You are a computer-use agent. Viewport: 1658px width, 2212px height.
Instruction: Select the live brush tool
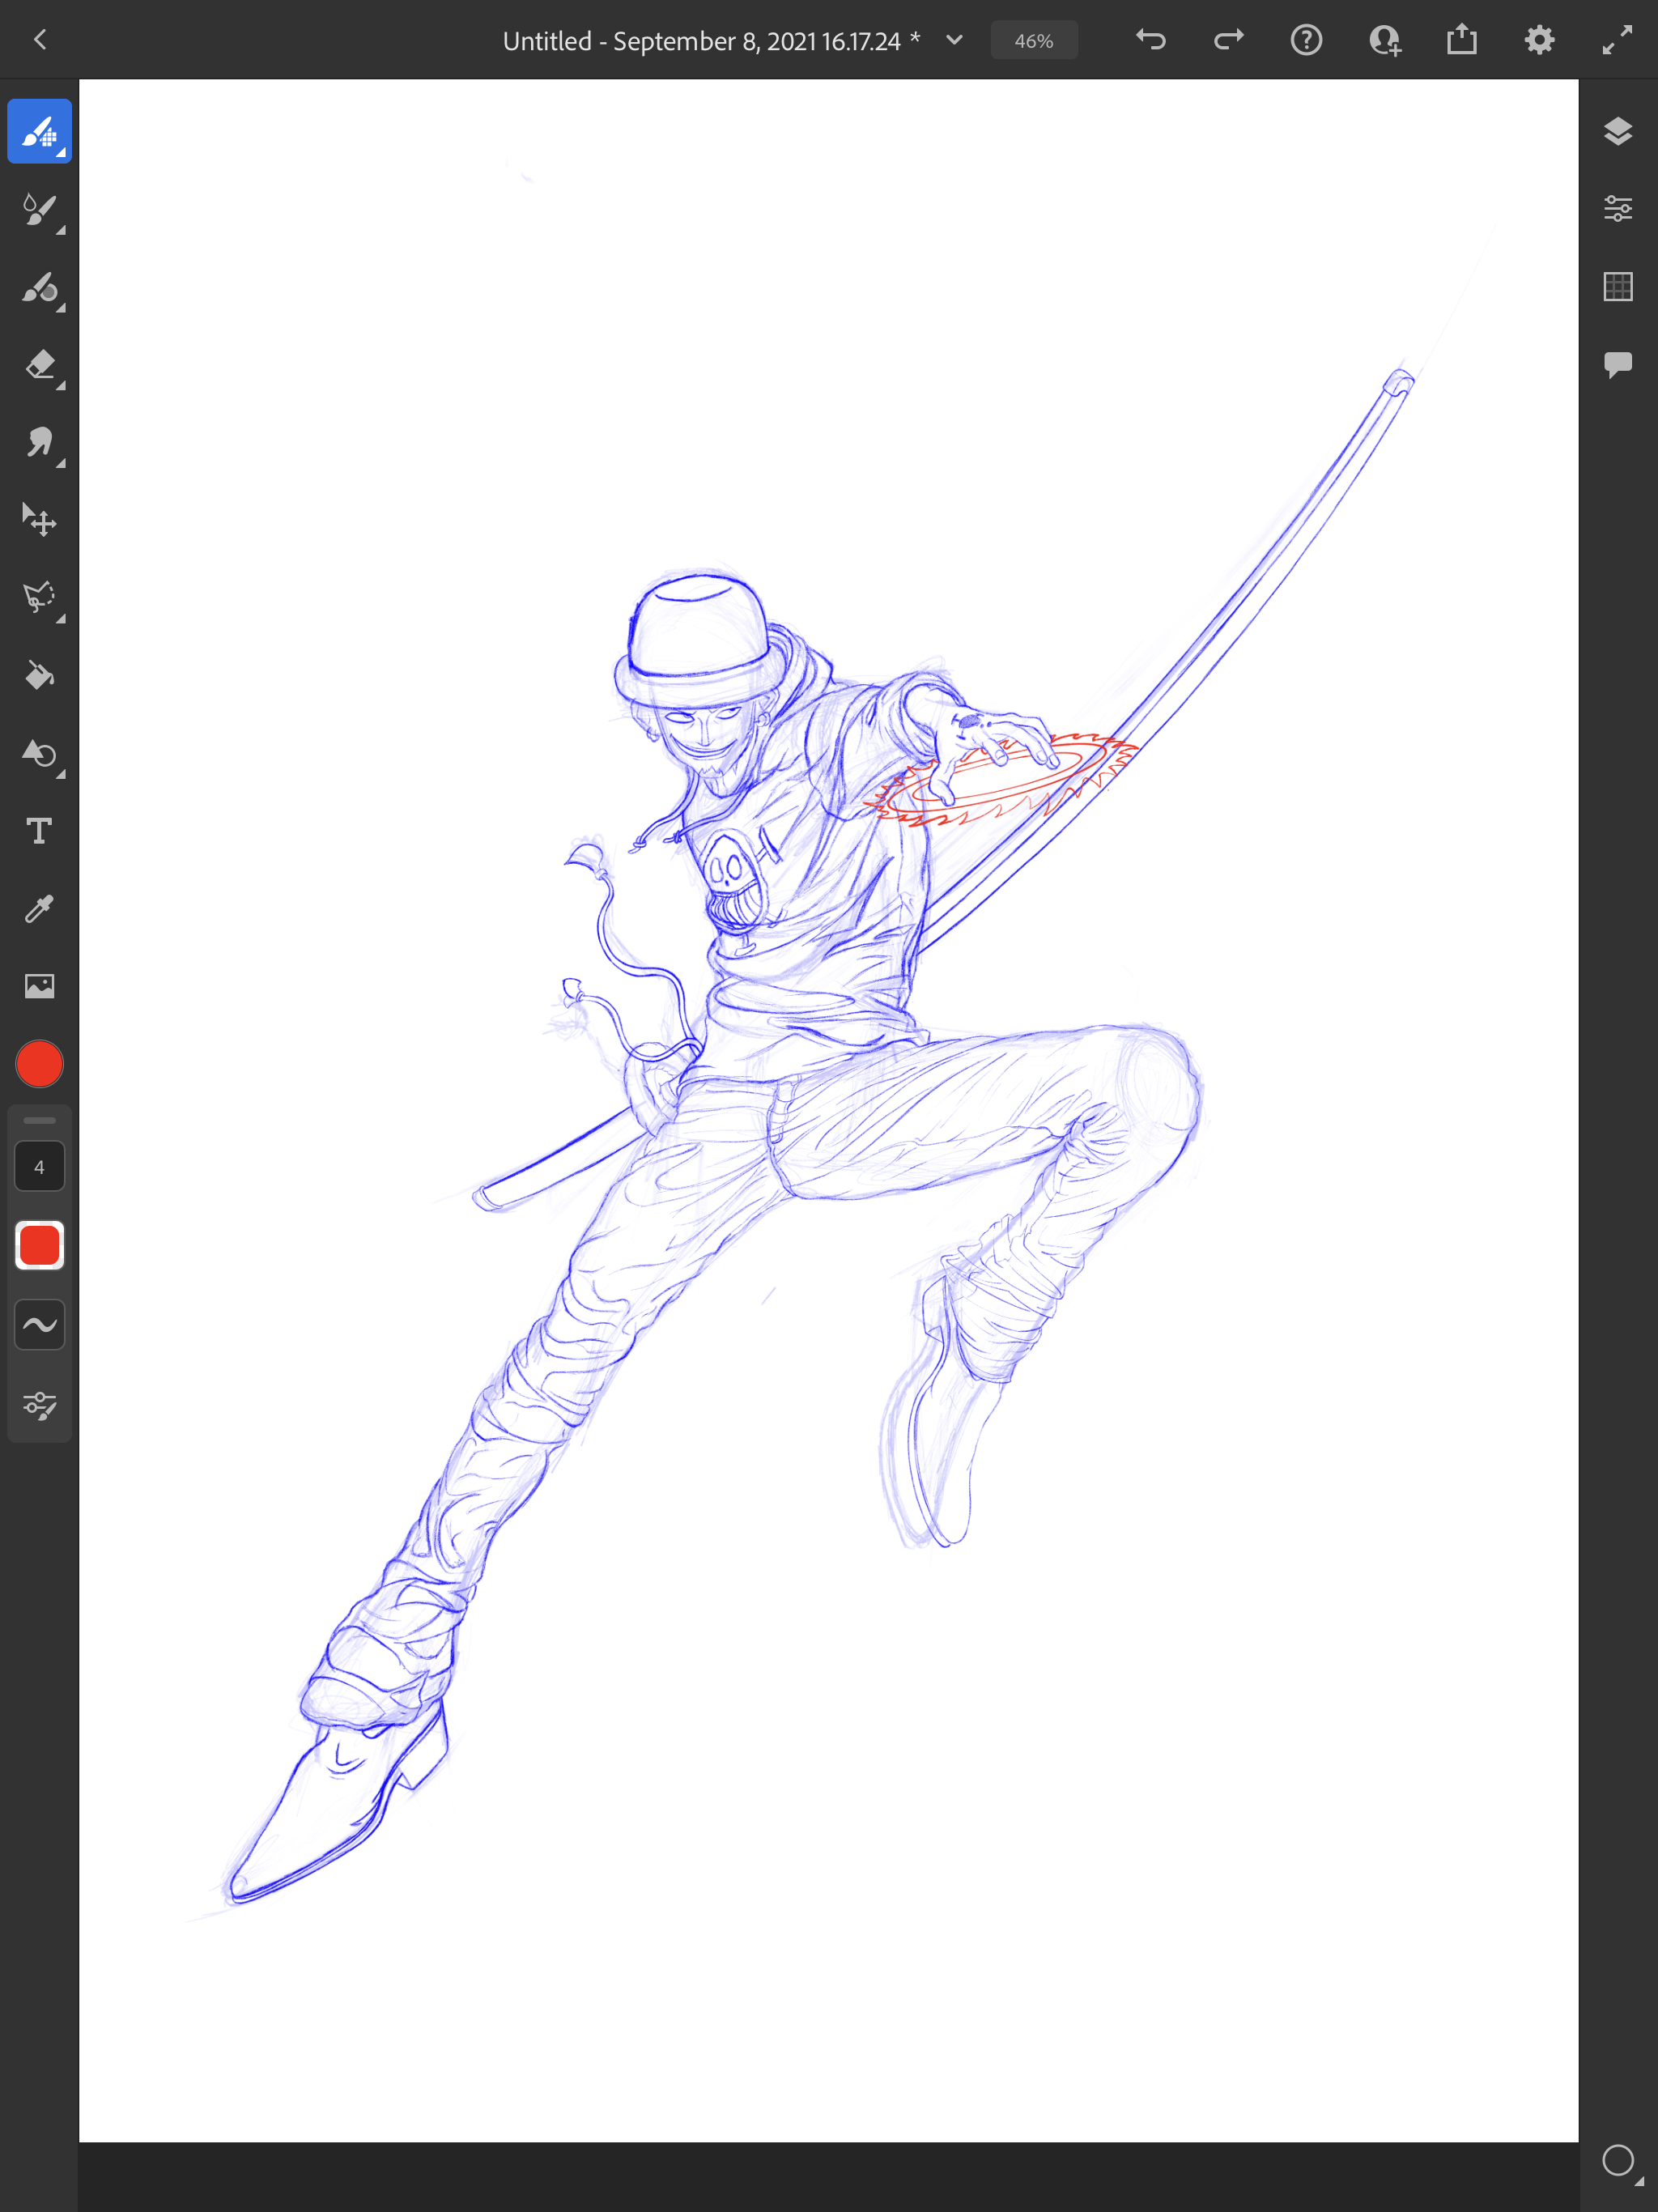pos(39,210)
